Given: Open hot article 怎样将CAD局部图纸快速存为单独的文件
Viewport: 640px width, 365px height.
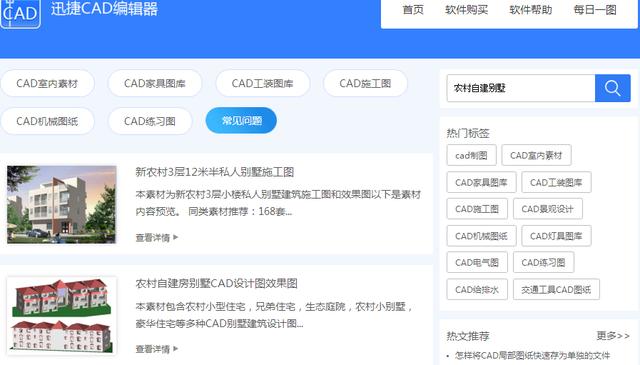Looking at the screenshot, I should pyautogui.click(x=533, y=355).
